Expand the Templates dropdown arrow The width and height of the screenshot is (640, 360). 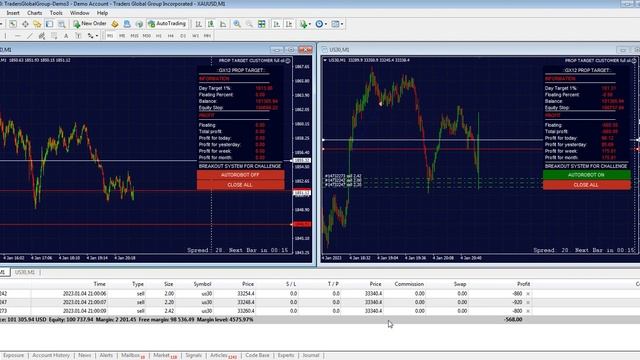342,24
